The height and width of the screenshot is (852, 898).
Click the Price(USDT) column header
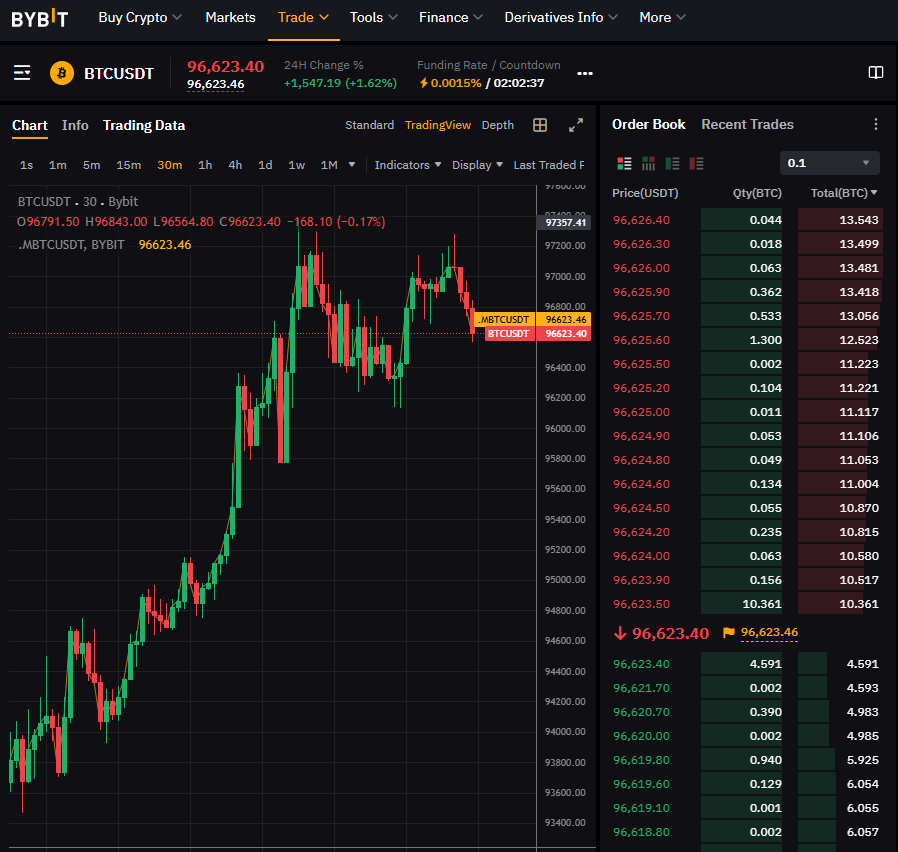click(645, 193)
